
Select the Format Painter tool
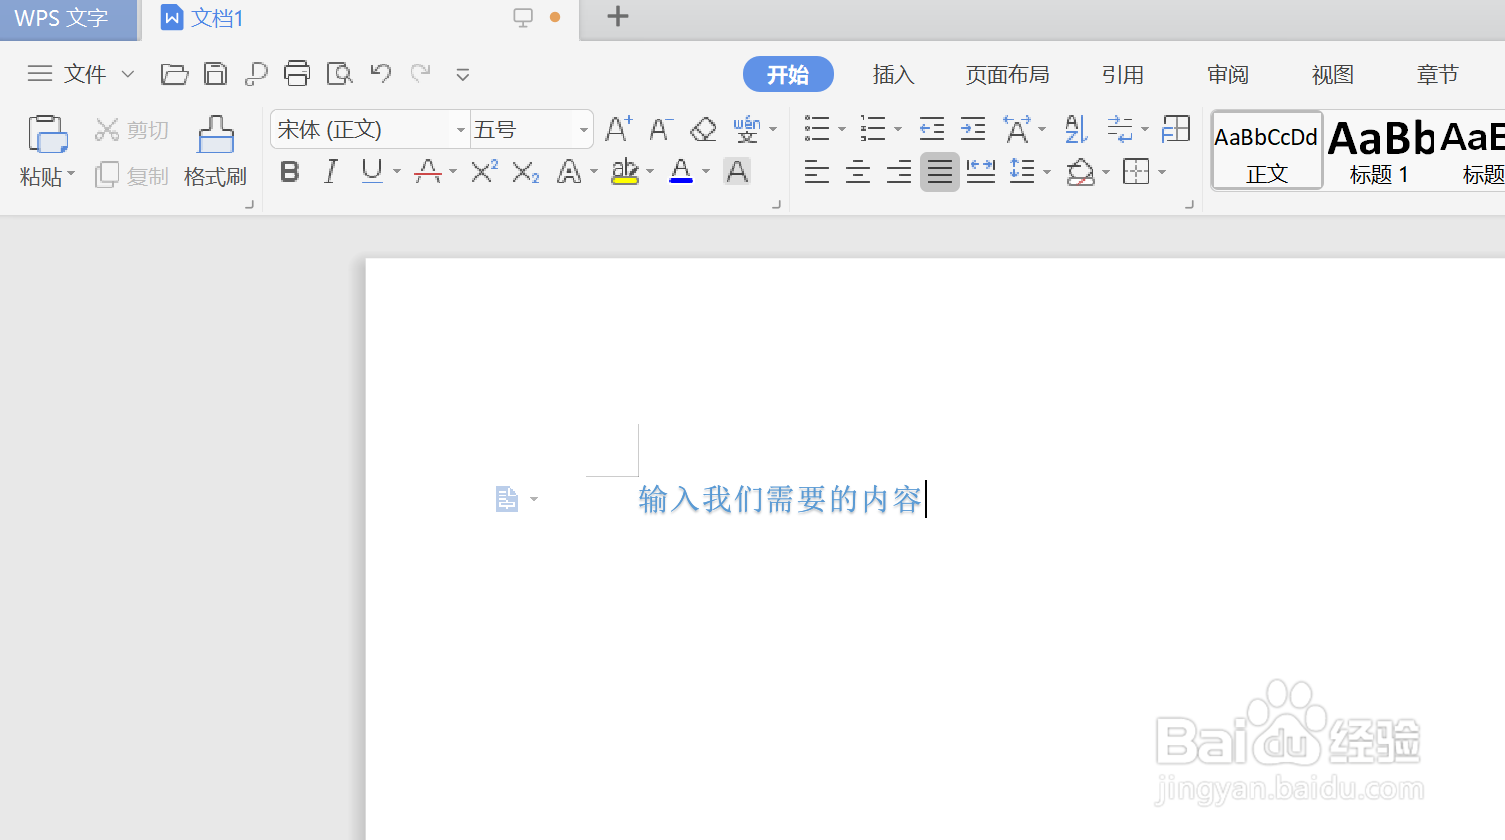pos(215,150)
